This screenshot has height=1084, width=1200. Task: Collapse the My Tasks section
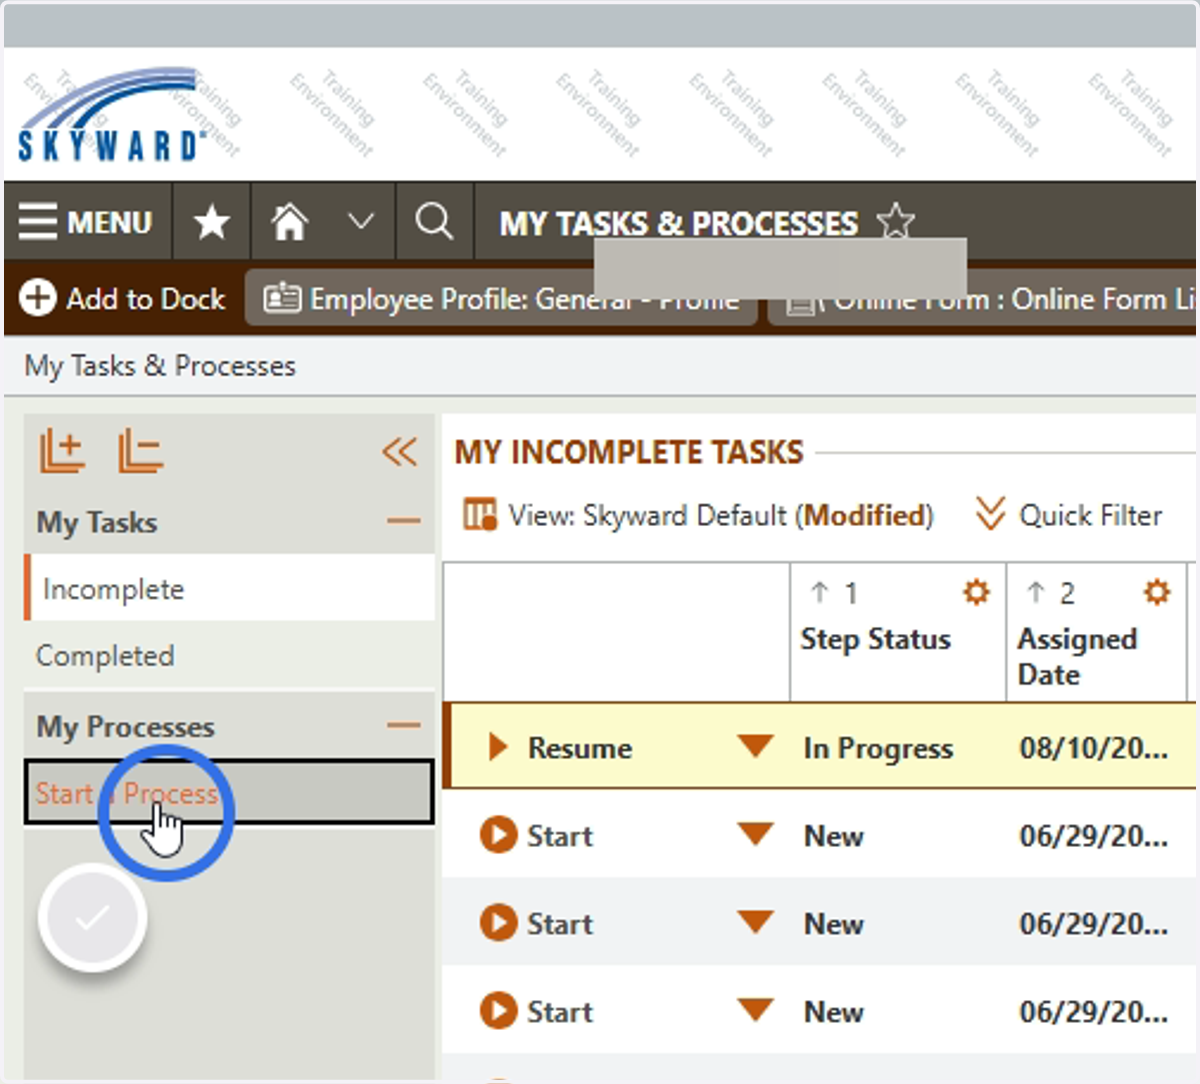404,521
